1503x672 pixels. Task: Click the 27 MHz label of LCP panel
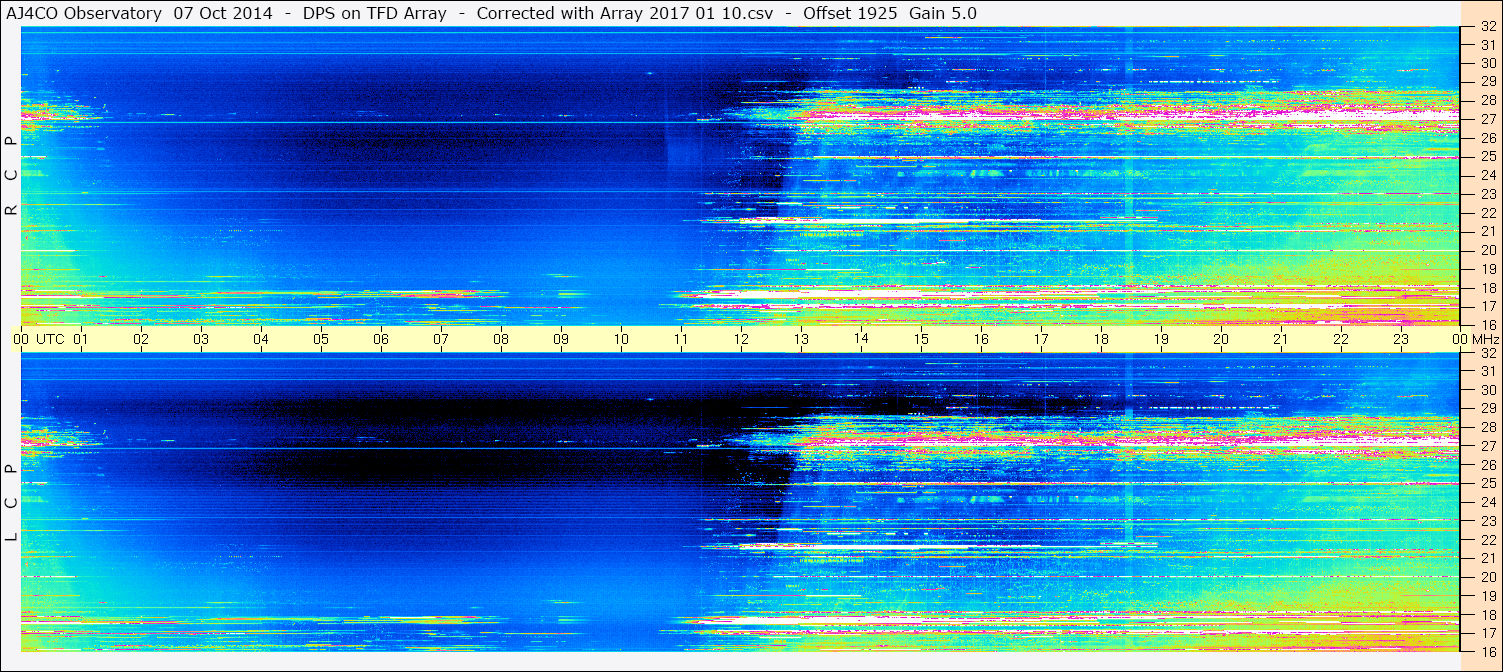1487,446
